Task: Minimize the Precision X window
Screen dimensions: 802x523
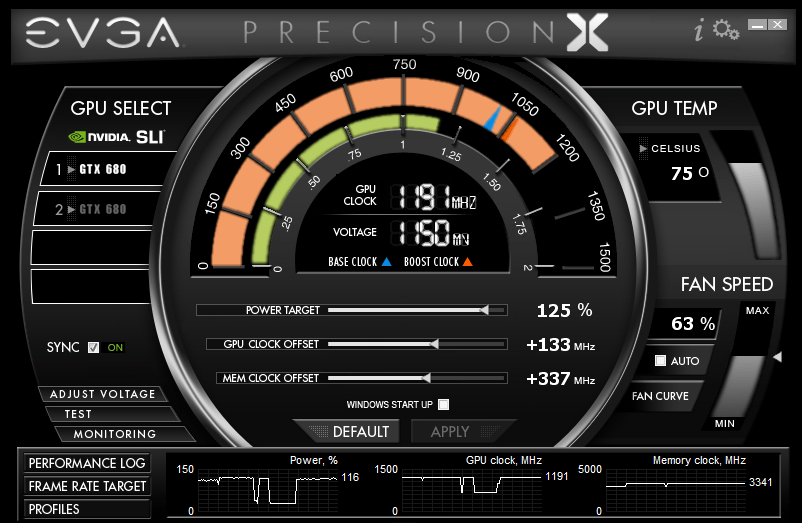Action: [x=758, y=25]
